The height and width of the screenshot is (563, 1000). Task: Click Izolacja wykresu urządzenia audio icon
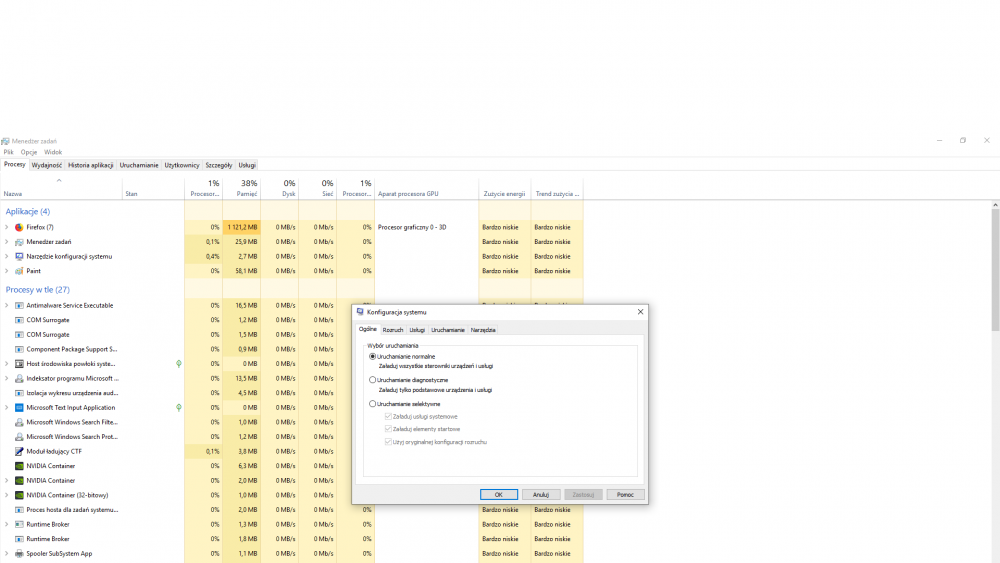pos(19,393)
